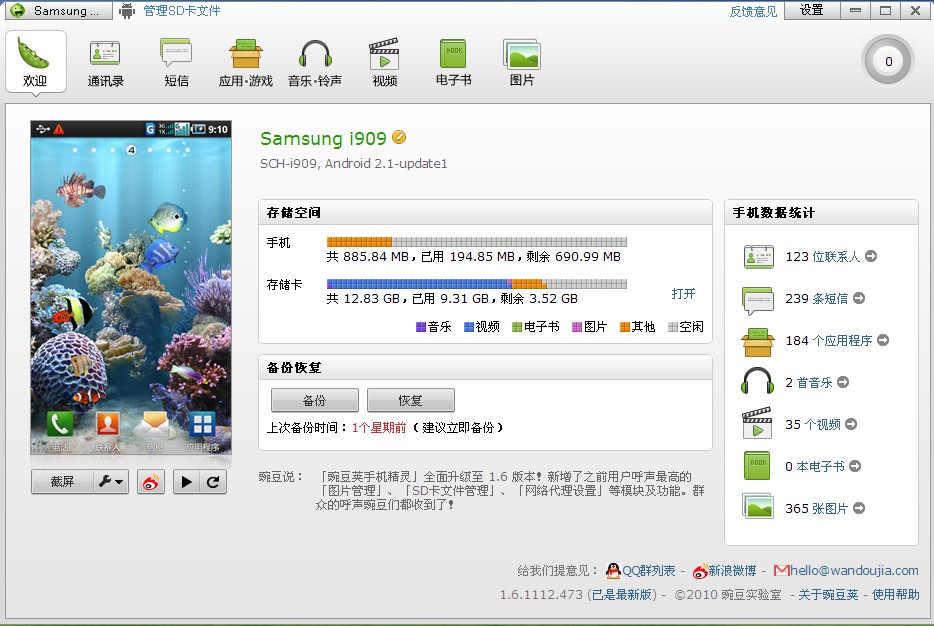
Task: Open the 设置 settings button
Action: 811,10
